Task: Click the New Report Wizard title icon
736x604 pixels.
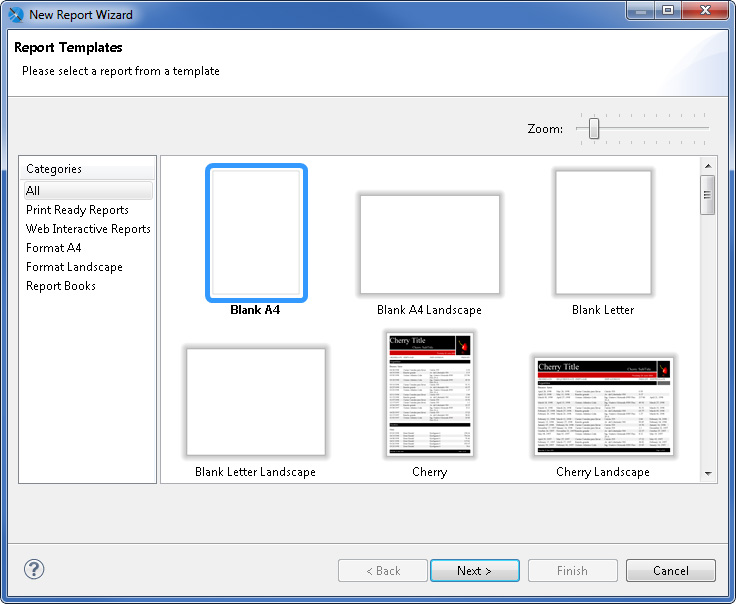Action: point(15,15)
